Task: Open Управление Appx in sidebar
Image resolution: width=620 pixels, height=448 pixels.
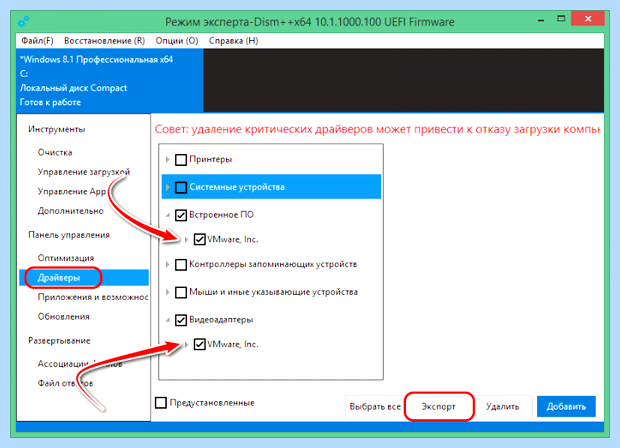Action: (72, 191)
